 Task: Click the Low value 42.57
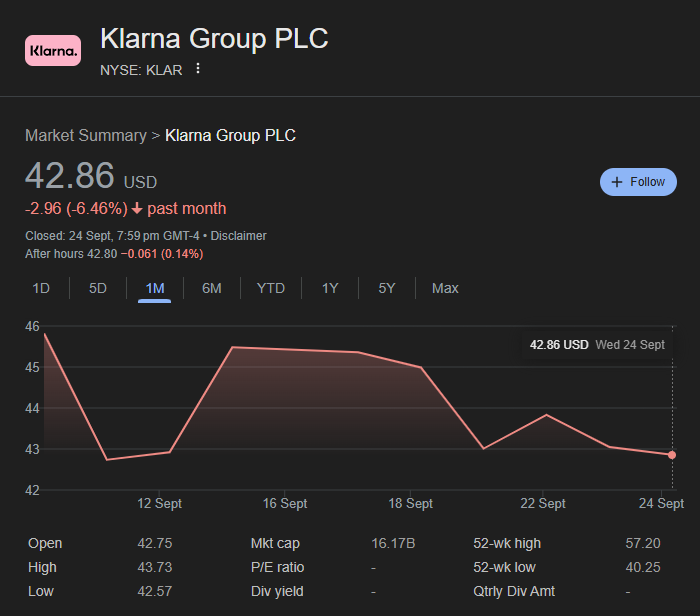coord(154,591)
